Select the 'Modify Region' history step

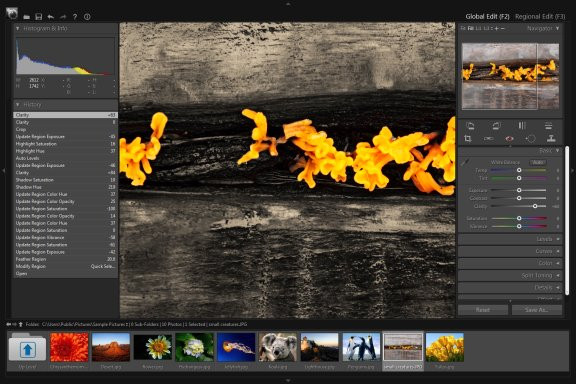tap(65, 266)
